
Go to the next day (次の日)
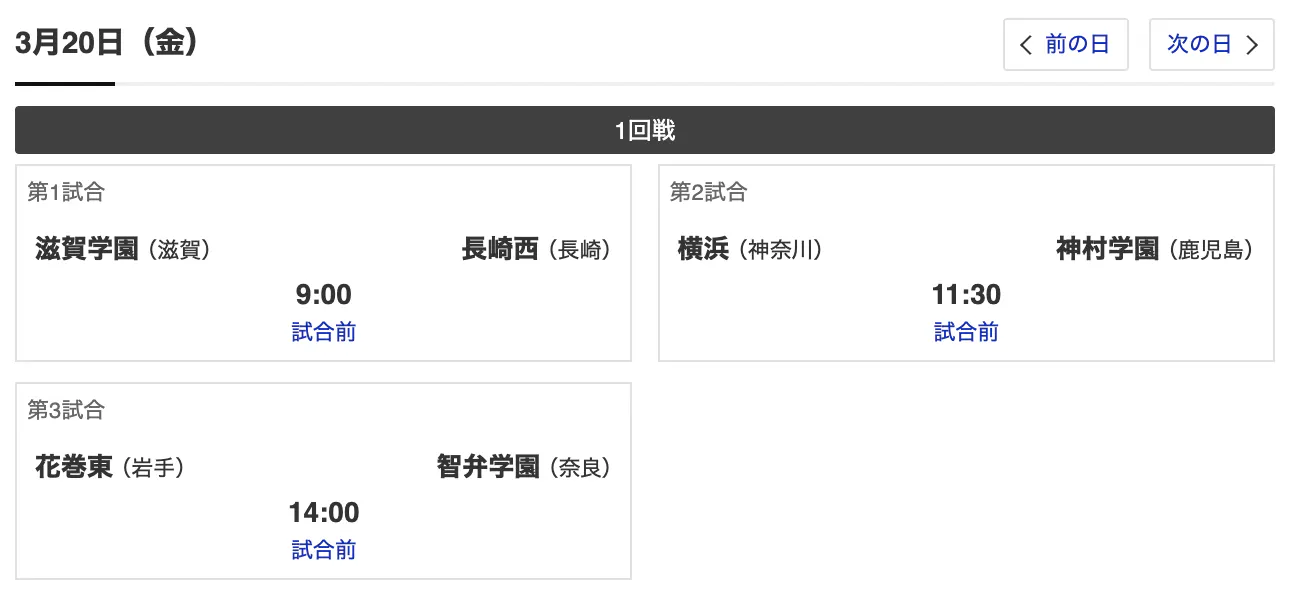(1211, 45)
